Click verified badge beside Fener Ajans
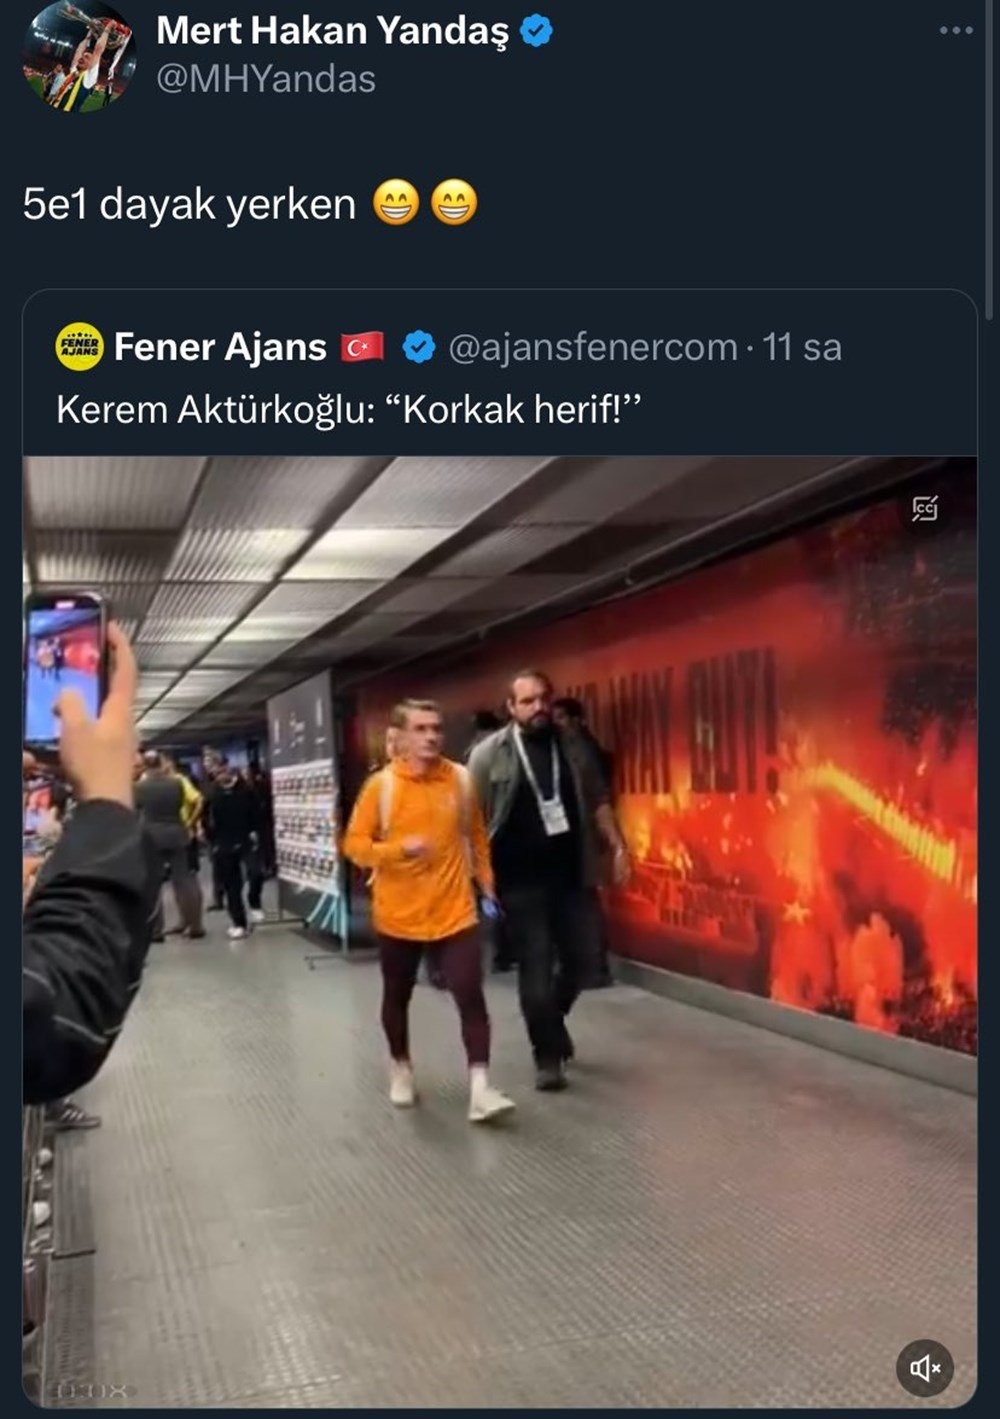Image resolution: width=1000 pixels, height=1419 pixels. pyautogui.click(x=418, y=347)
